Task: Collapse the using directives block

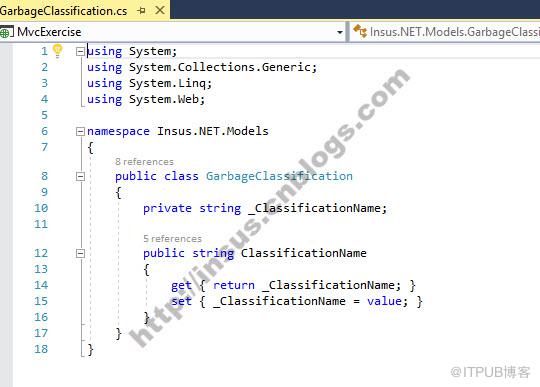Action: (80, 52)
